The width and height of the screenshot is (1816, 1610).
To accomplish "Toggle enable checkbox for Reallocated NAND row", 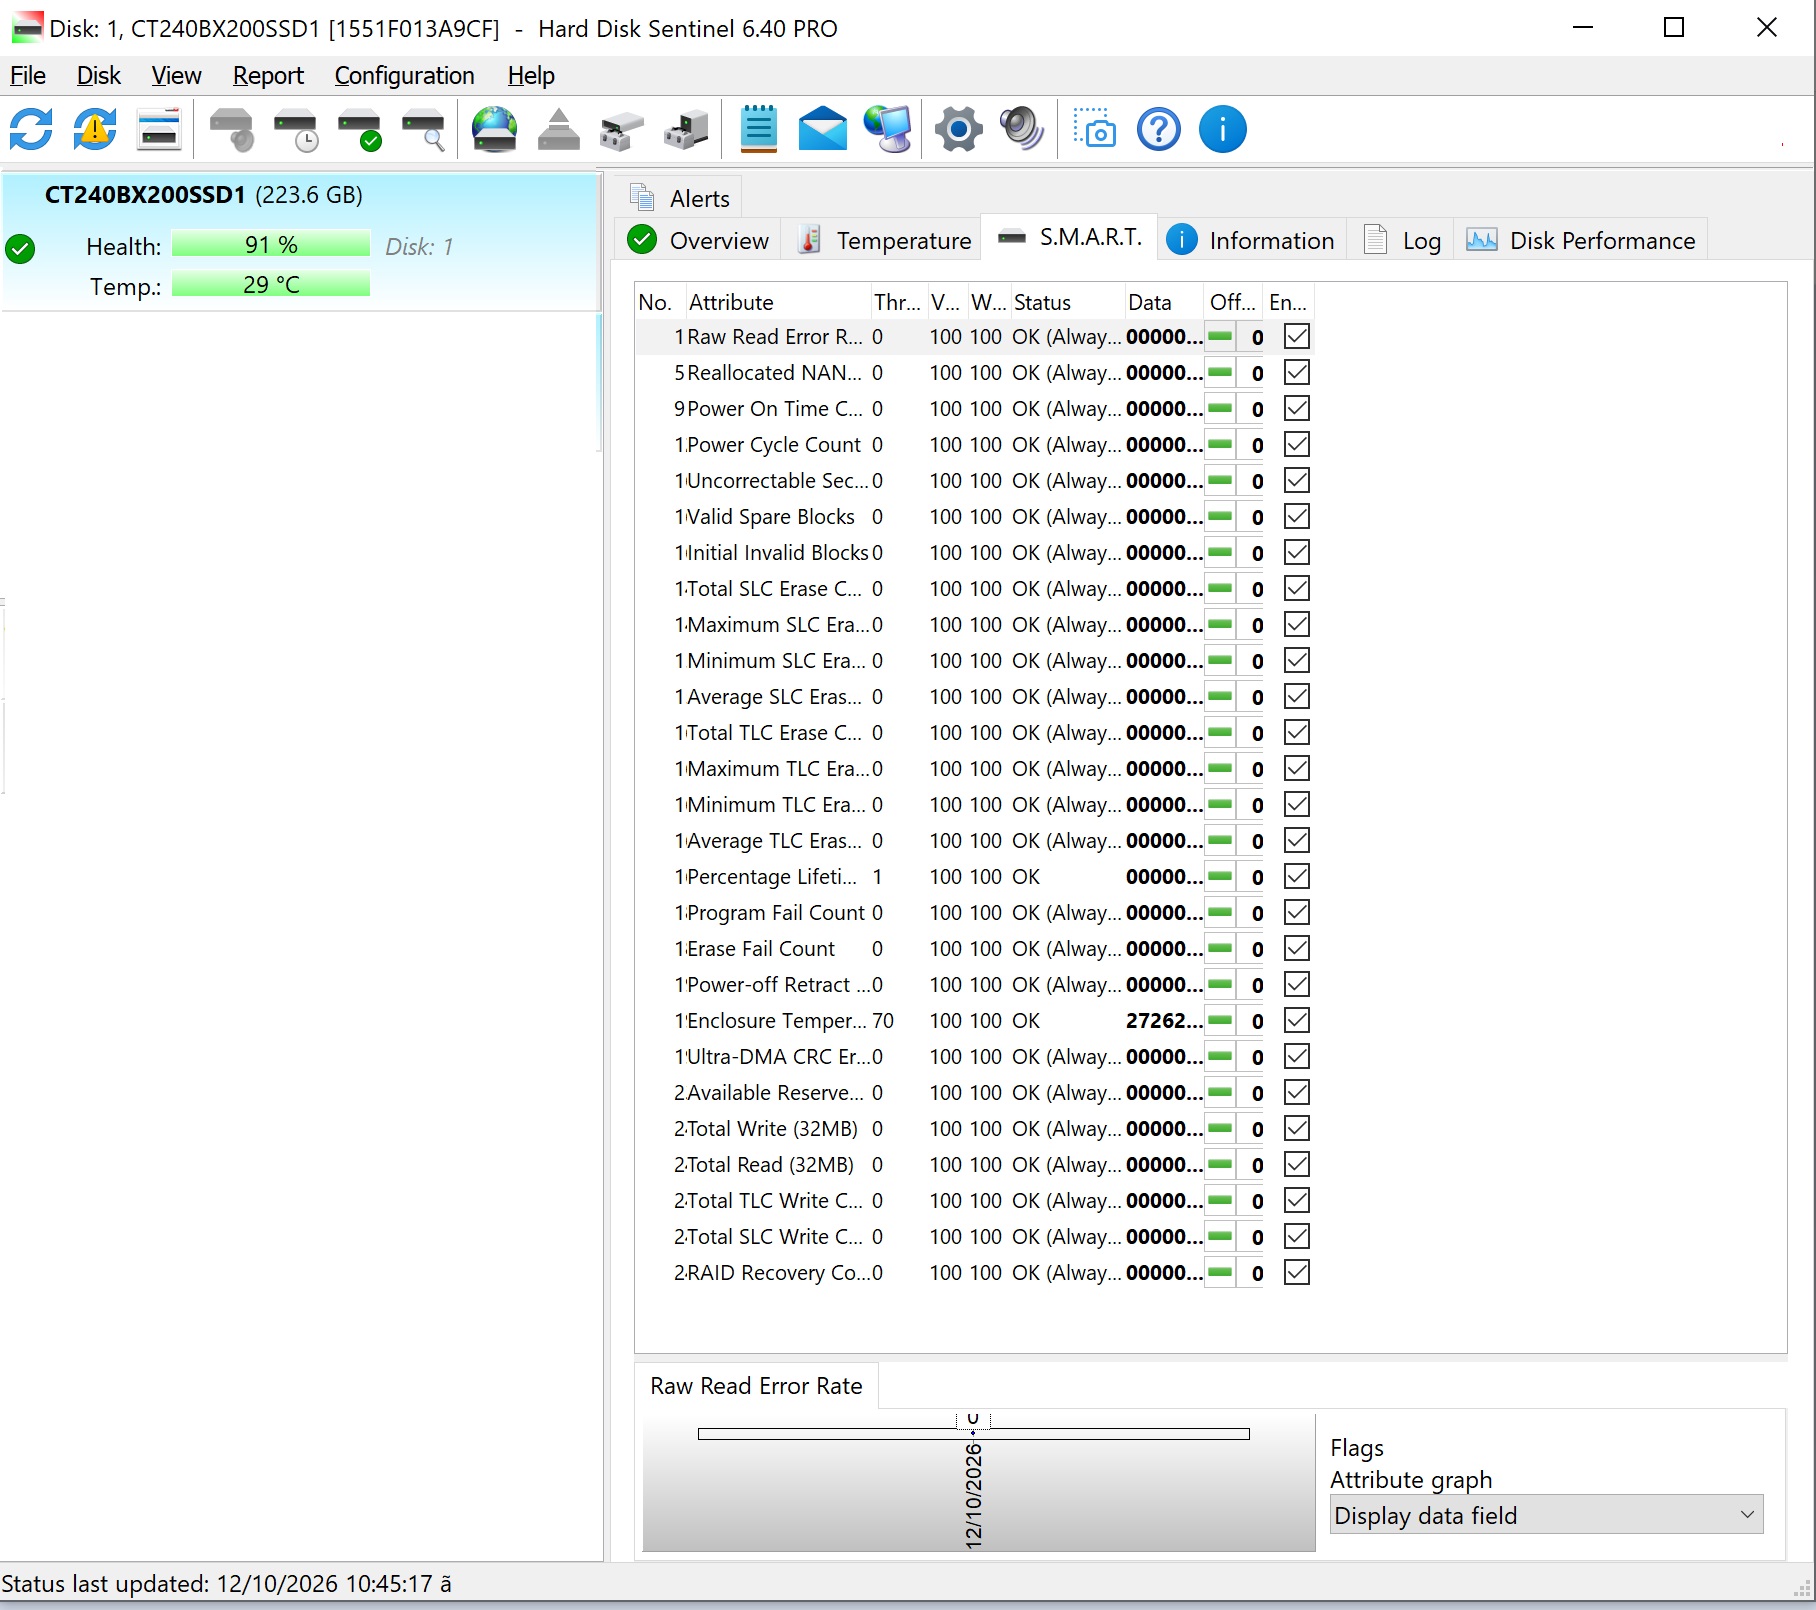I will (x=1297, y=373).
